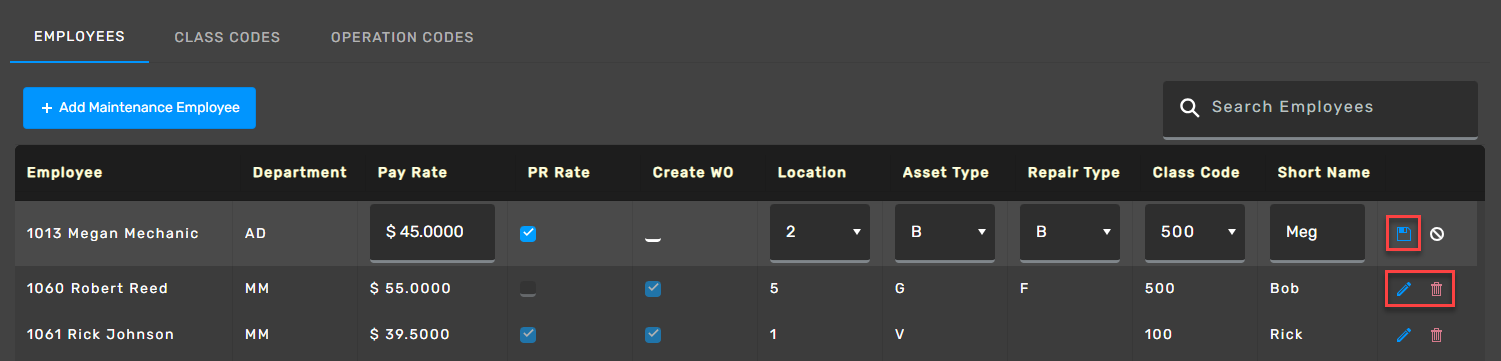Toggle PR Rate checkbox for Megan Mechanic

[528, 233]
